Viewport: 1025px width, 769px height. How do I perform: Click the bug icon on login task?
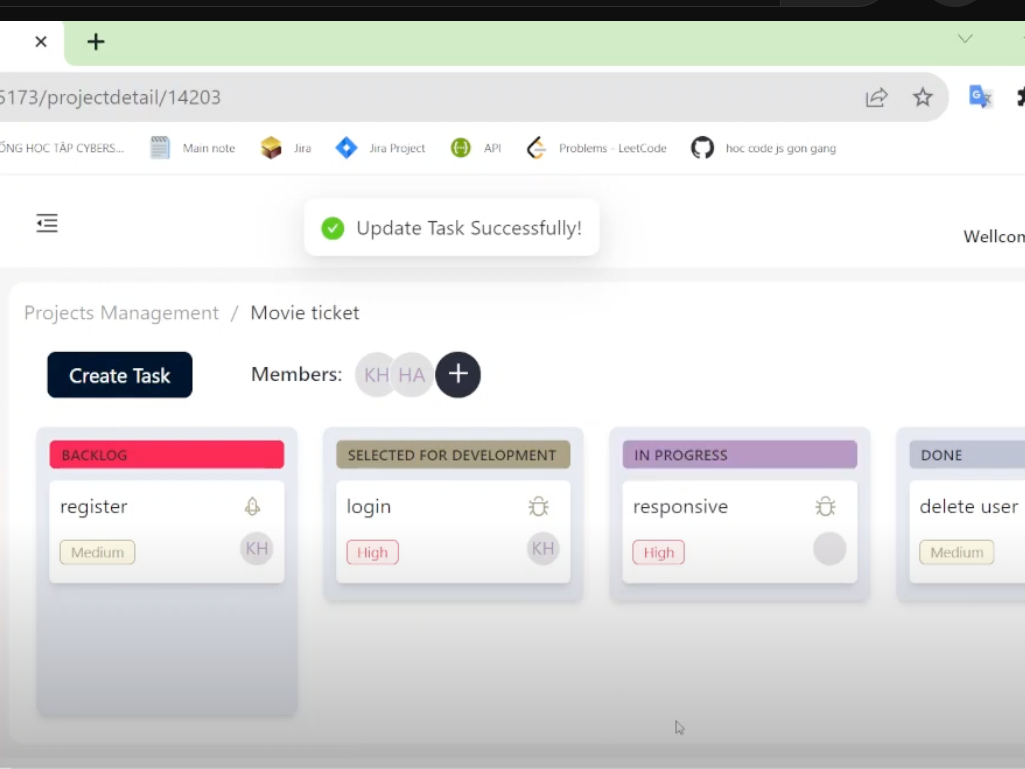(539, 507)
